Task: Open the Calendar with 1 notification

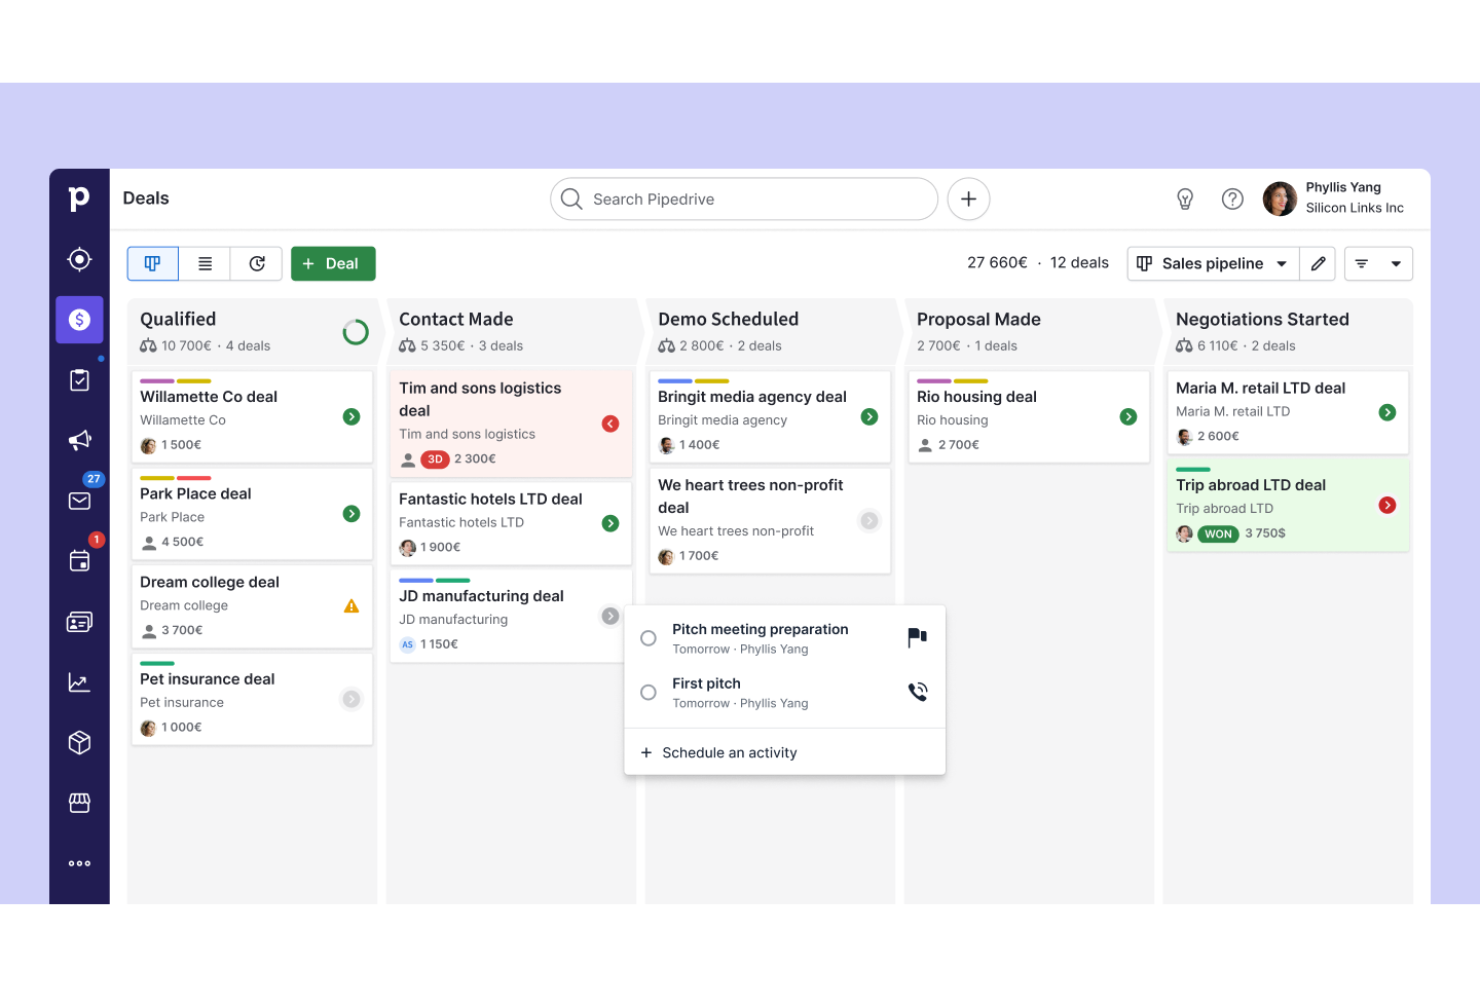Action: tap(79, 560)
